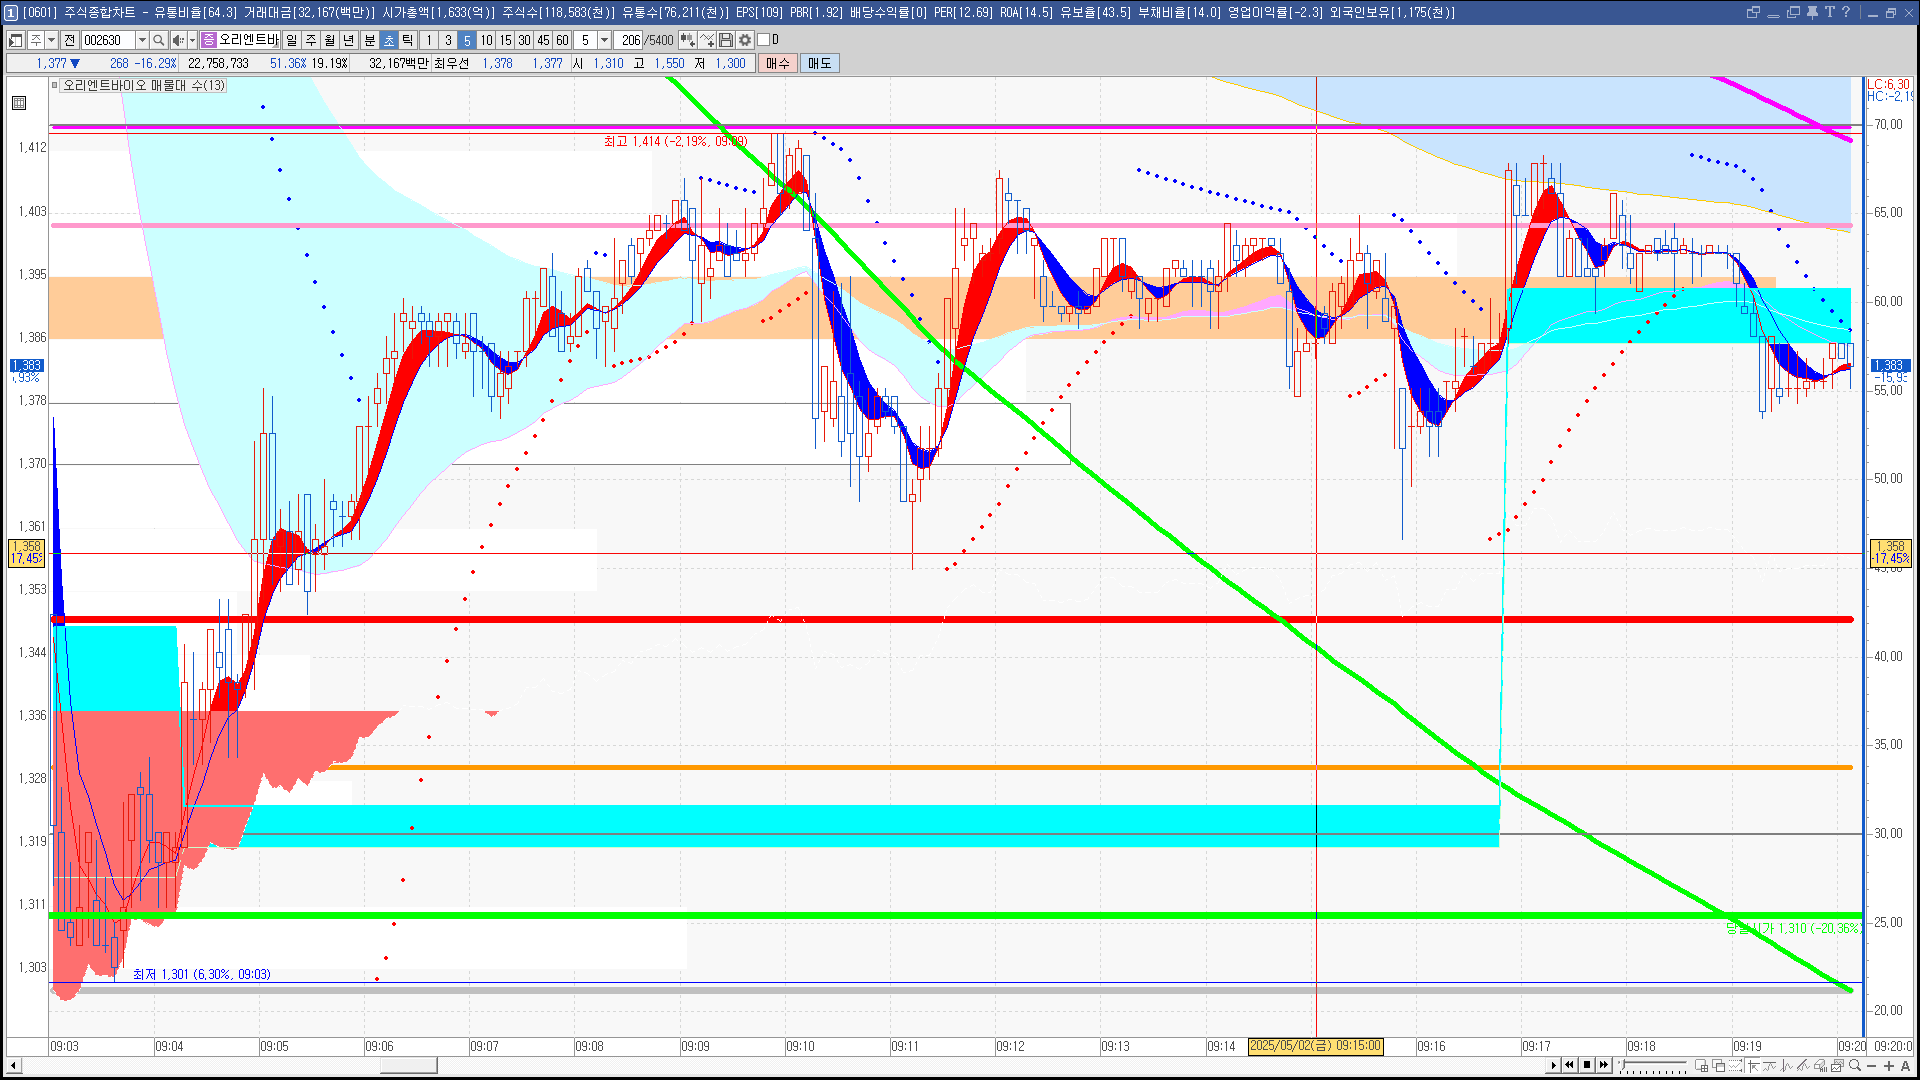
Task: Click the speaker sound icon
Action: click(177, 40)
